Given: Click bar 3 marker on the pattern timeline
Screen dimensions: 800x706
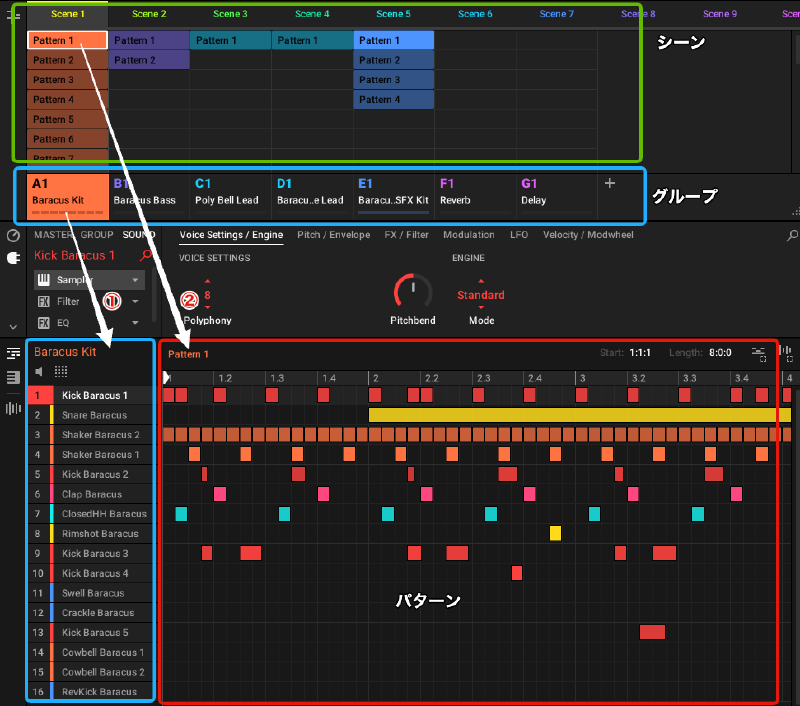Looking at the screenshot, I should [582, 378].
